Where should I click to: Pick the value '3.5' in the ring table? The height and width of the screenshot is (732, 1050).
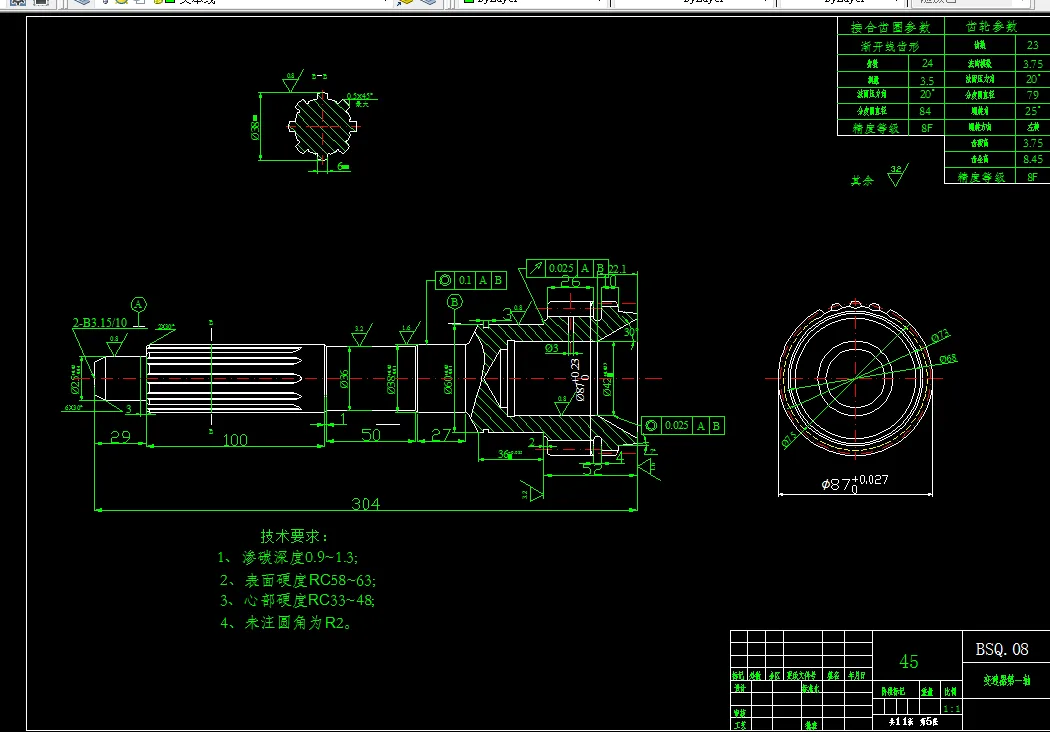[927, 80]
